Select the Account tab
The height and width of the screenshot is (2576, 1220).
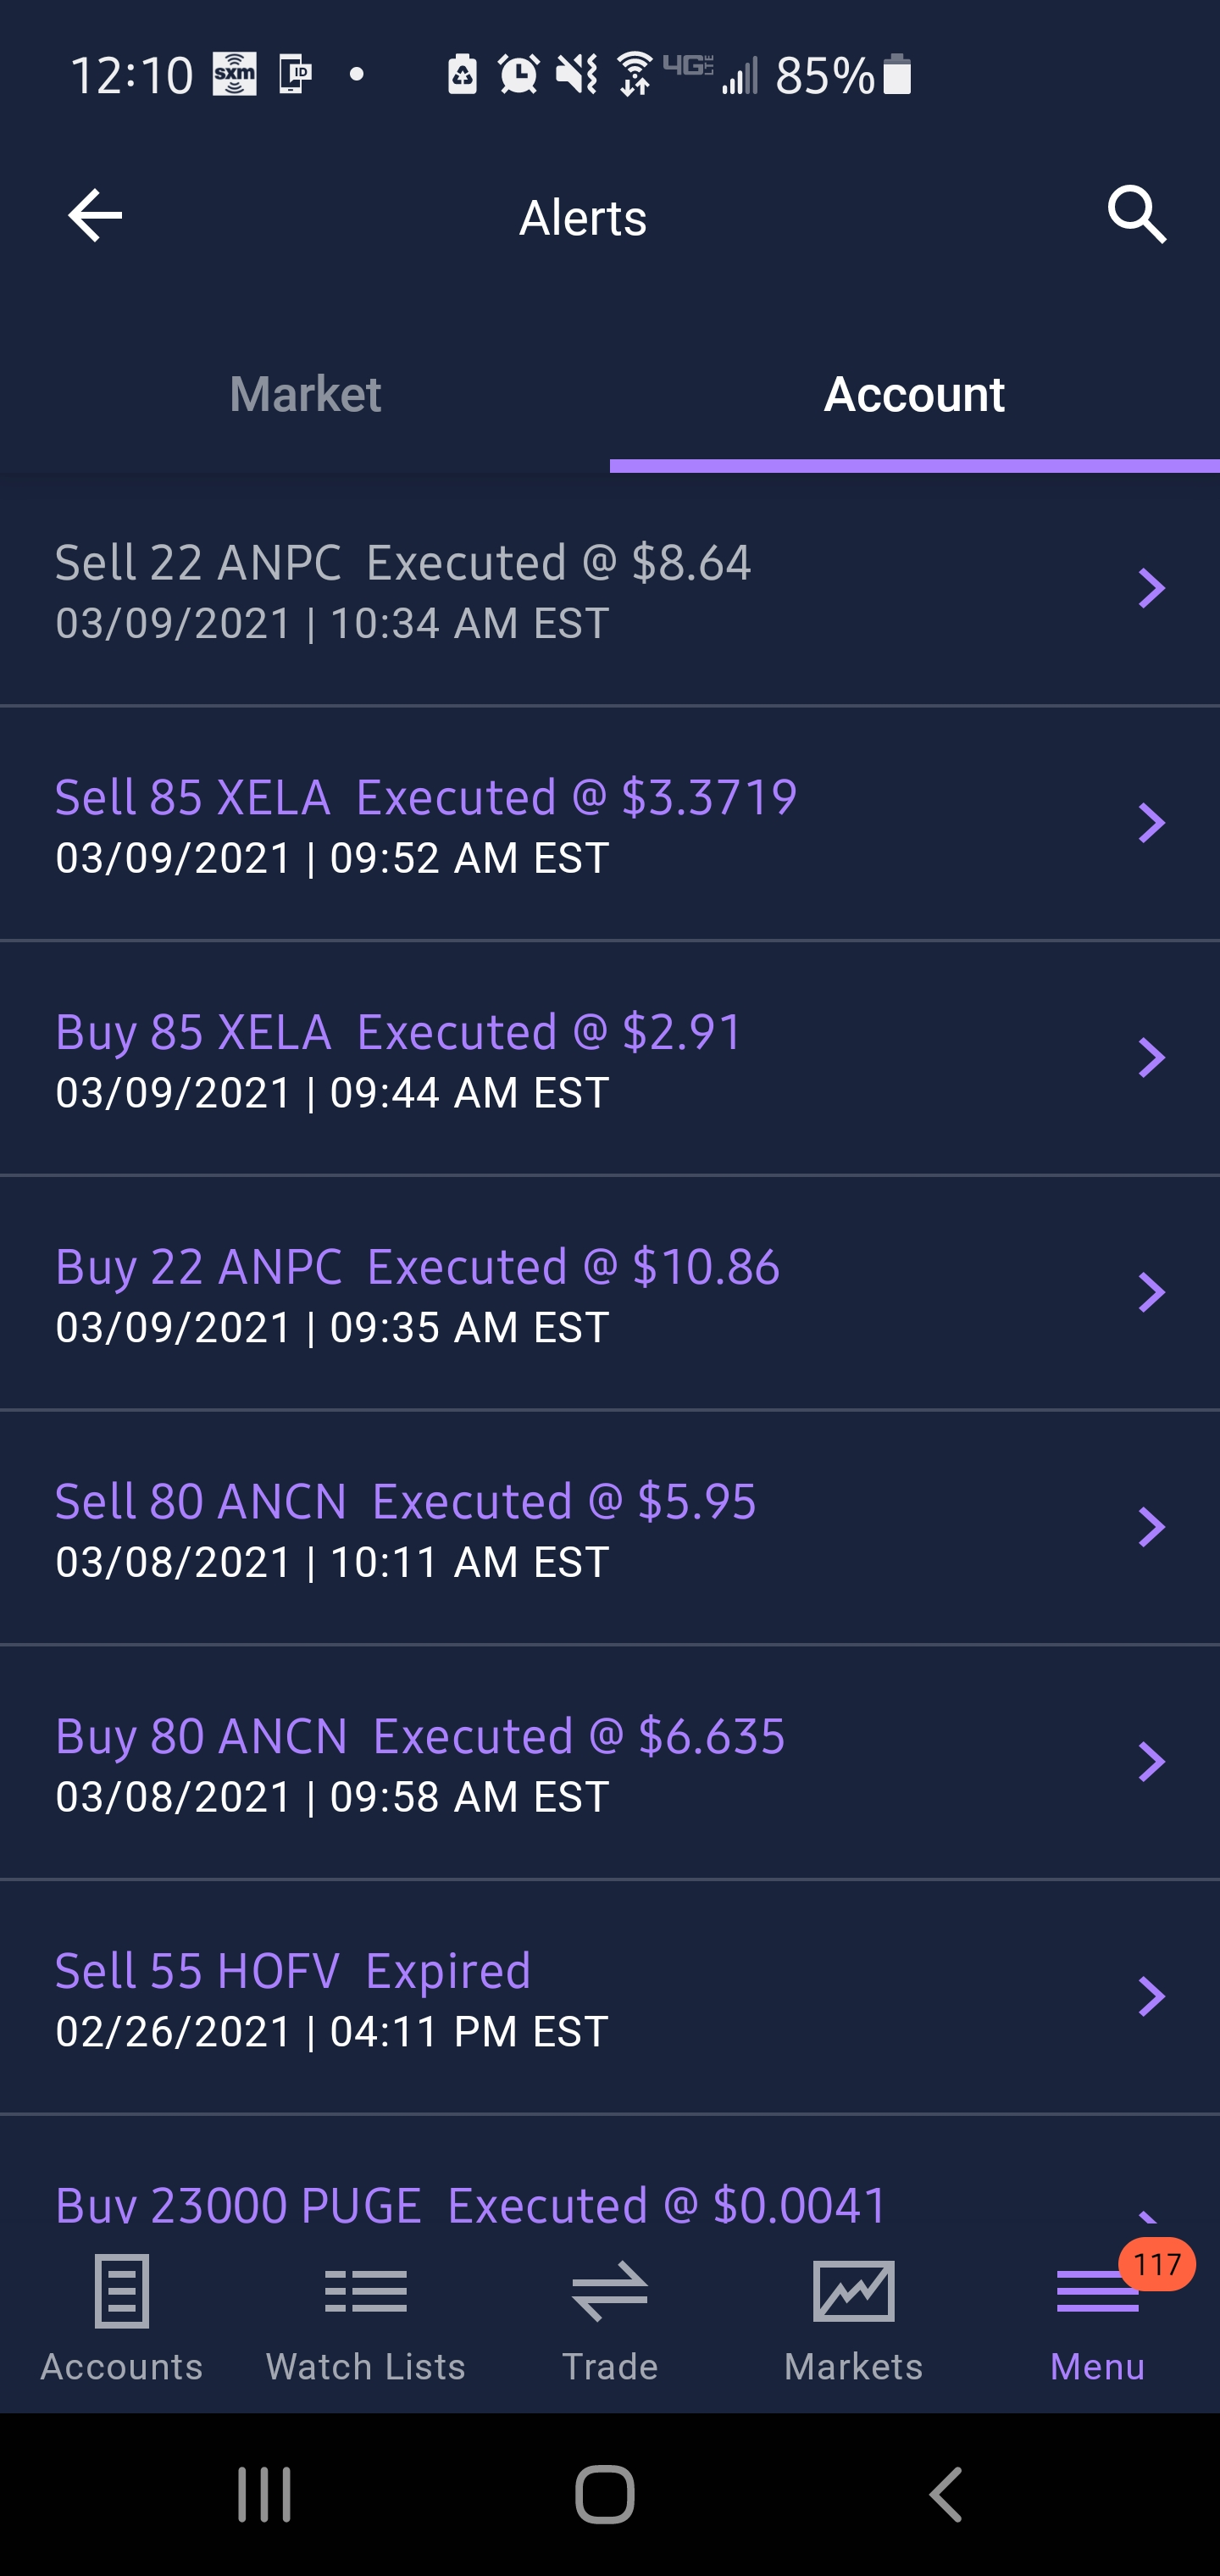(914, 394)
